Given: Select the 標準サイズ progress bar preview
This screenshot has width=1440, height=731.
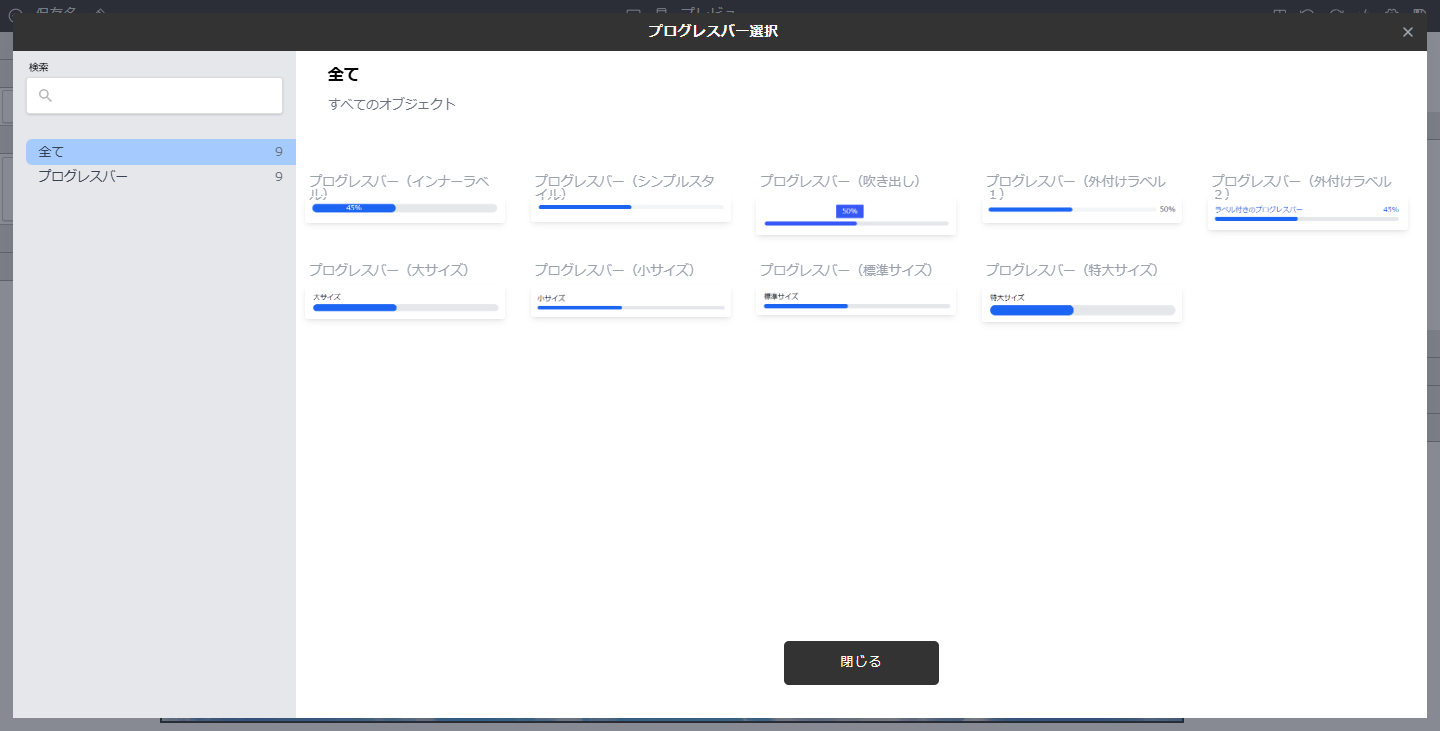Looking at the screenshot, I should click(856, 302).
